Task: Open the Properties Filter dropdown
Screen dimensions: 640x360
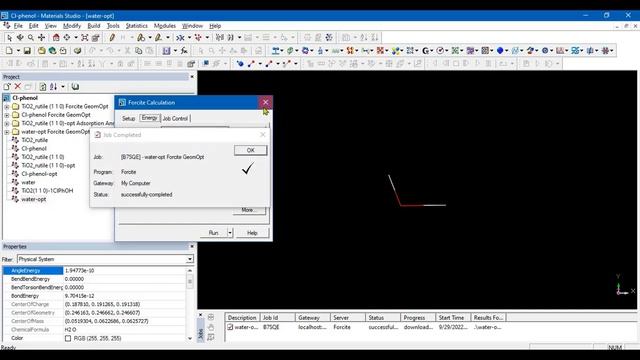Action: pyautogui.click(x=190, y=259)
